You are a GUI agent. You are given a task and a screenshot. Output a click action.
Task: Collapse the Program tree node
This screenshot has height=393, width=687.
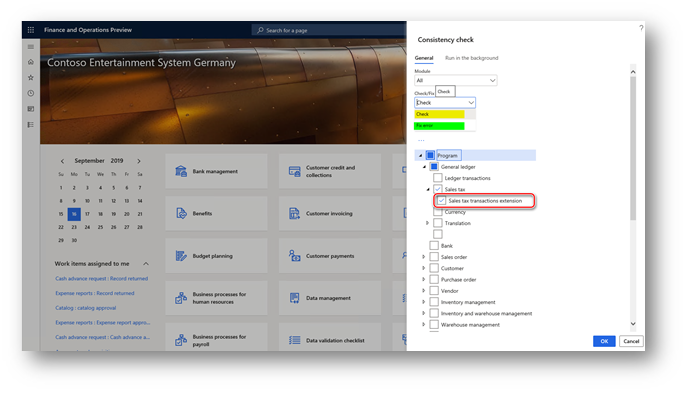421,156
